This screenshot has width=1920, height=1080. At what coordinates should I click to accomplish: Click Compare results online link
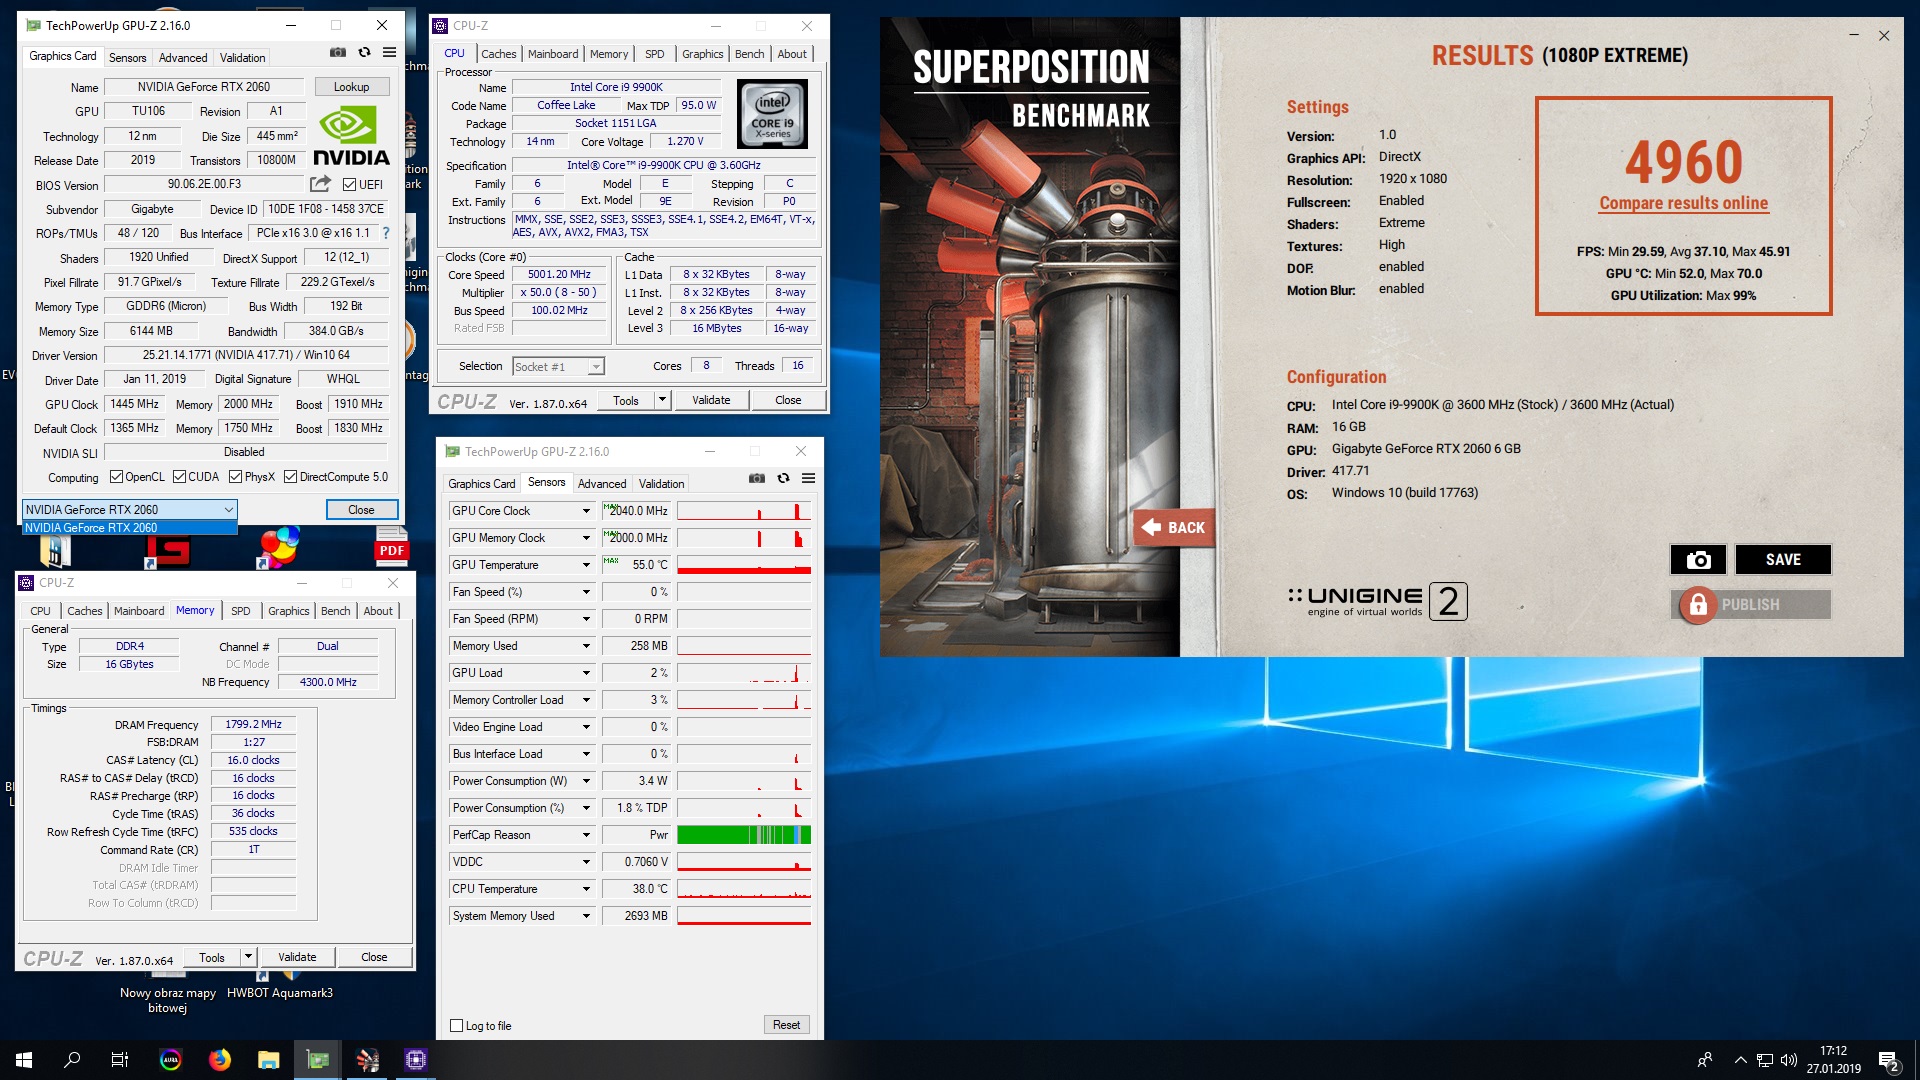pos(1683,203)
